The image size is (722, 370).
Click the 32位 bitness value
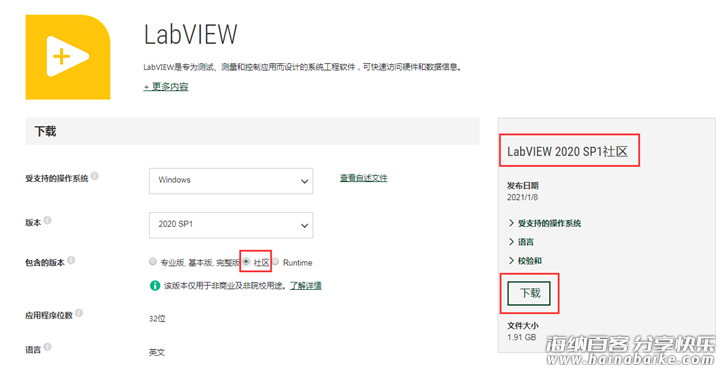[x=157, y=318]
